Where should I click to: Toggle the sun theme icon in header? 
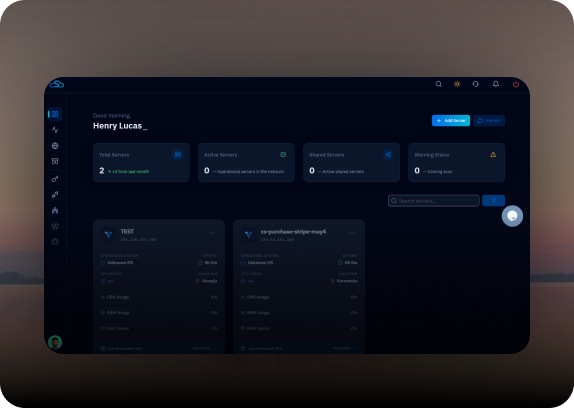point(457,84)
